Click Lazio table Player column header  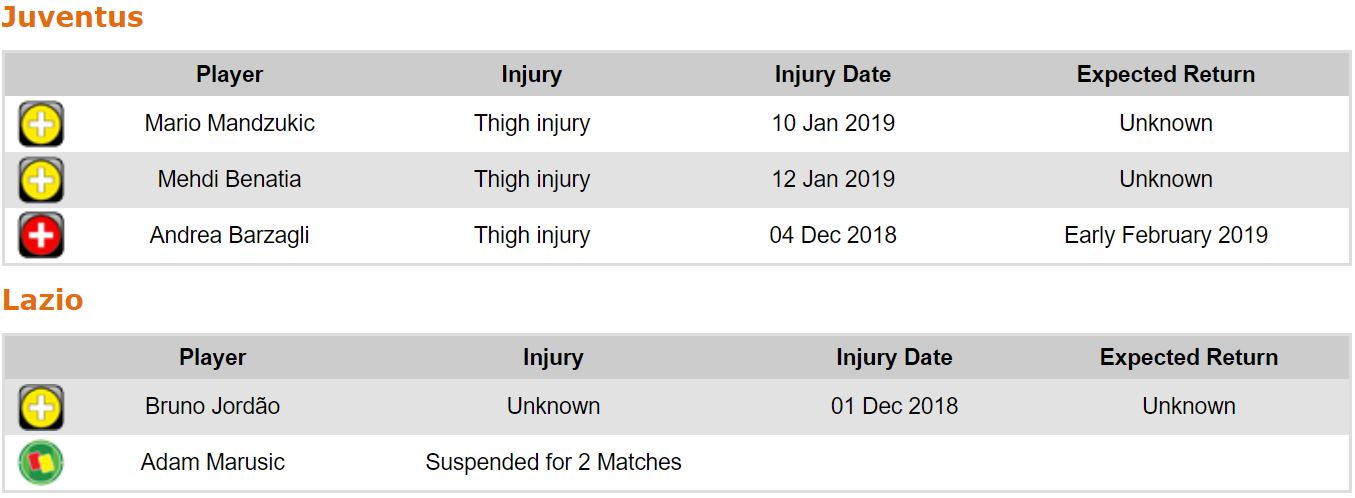tap(212, 358)
